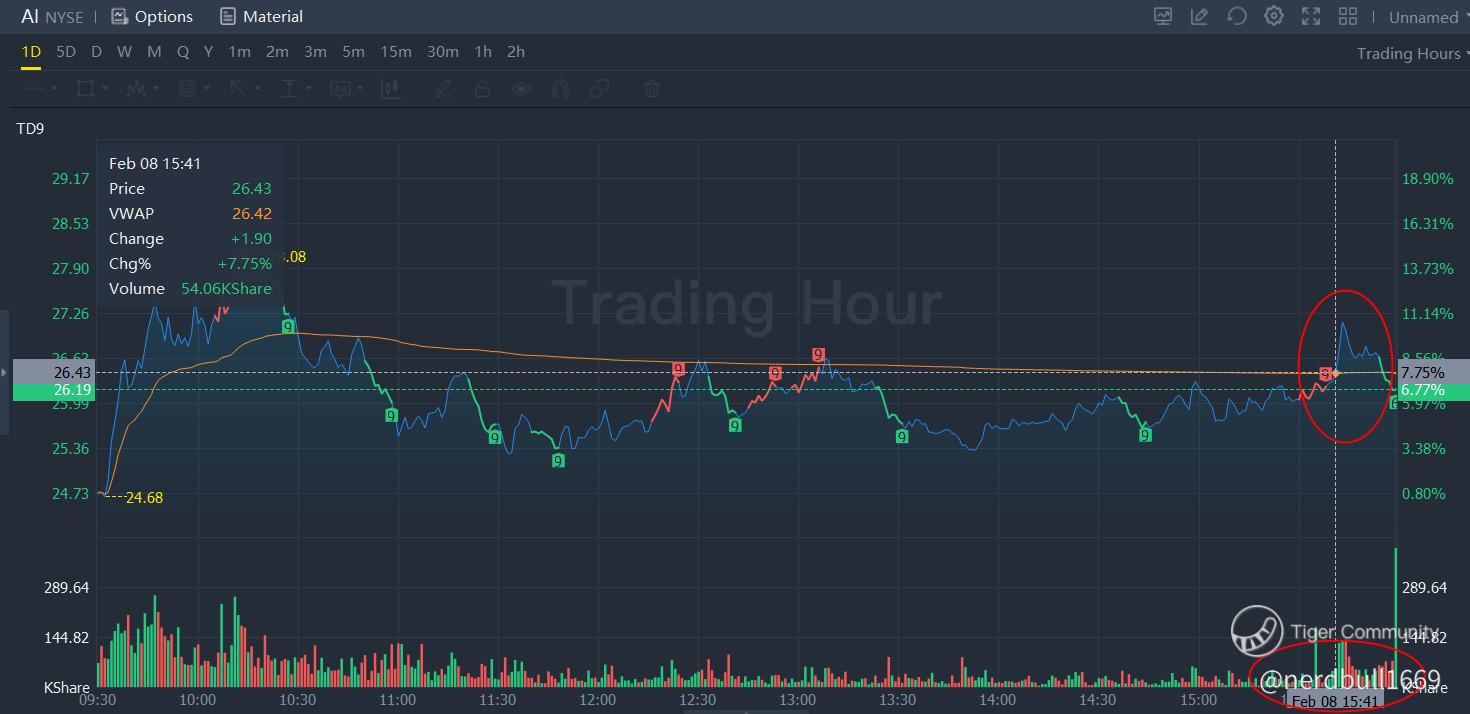The height and width of the screenshot is (714, 1470).
Task: Expand the arrow tool dropdown arrow
Action: click(258, 89)
